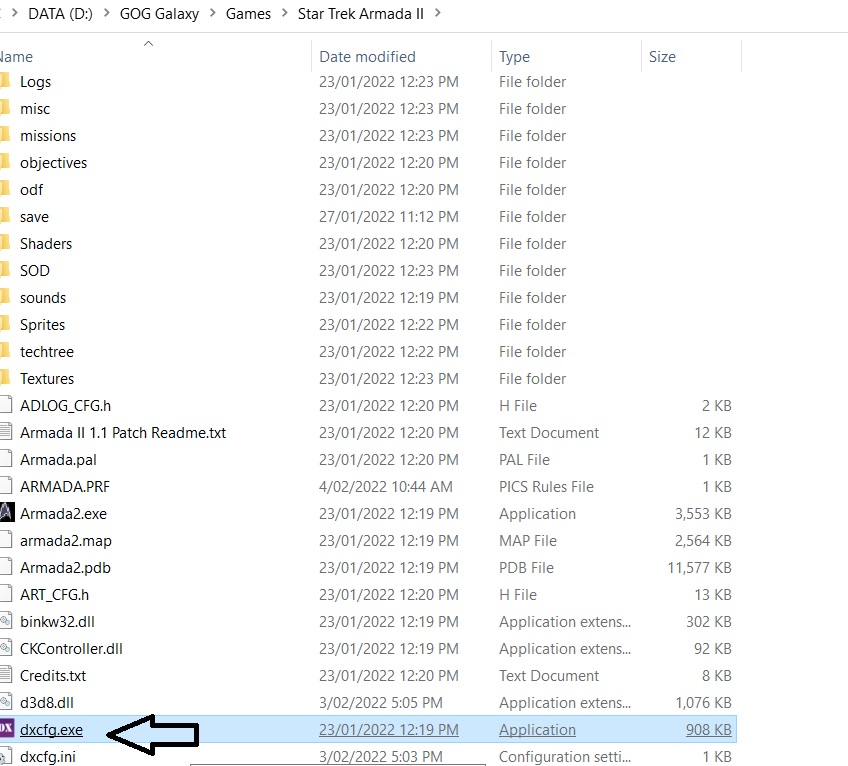
Task: Select the dxcfg.ini file
Action: coord(48,756)
